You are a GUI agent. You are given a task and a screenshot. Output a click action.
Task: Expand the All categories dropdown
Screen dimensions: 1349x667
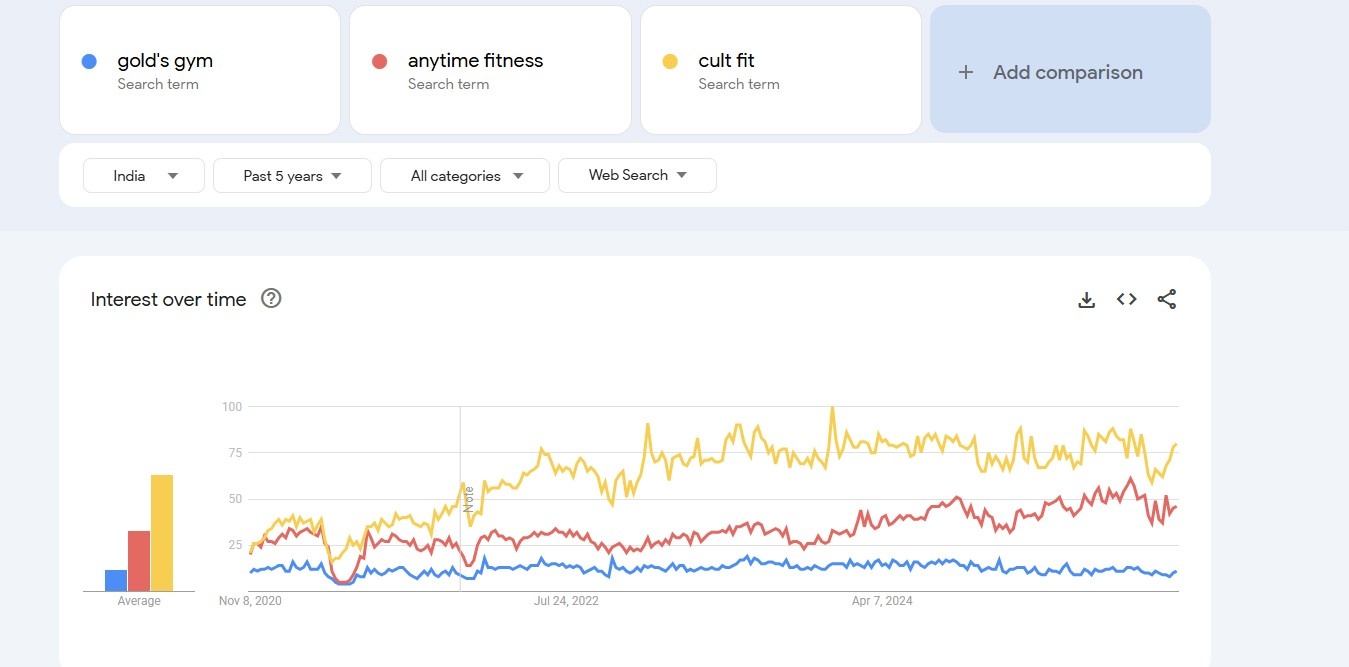465,176
